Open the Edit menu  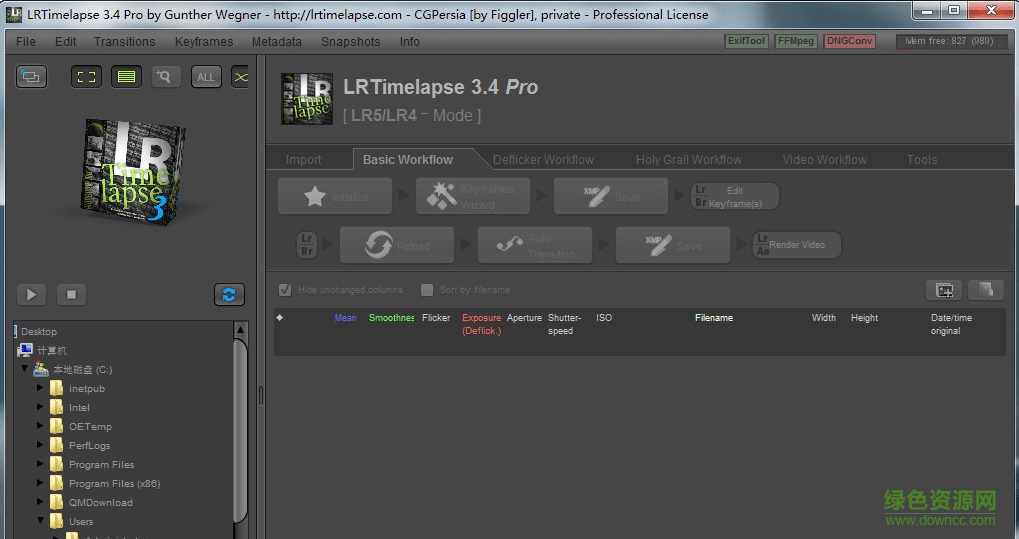coord(66,42)
